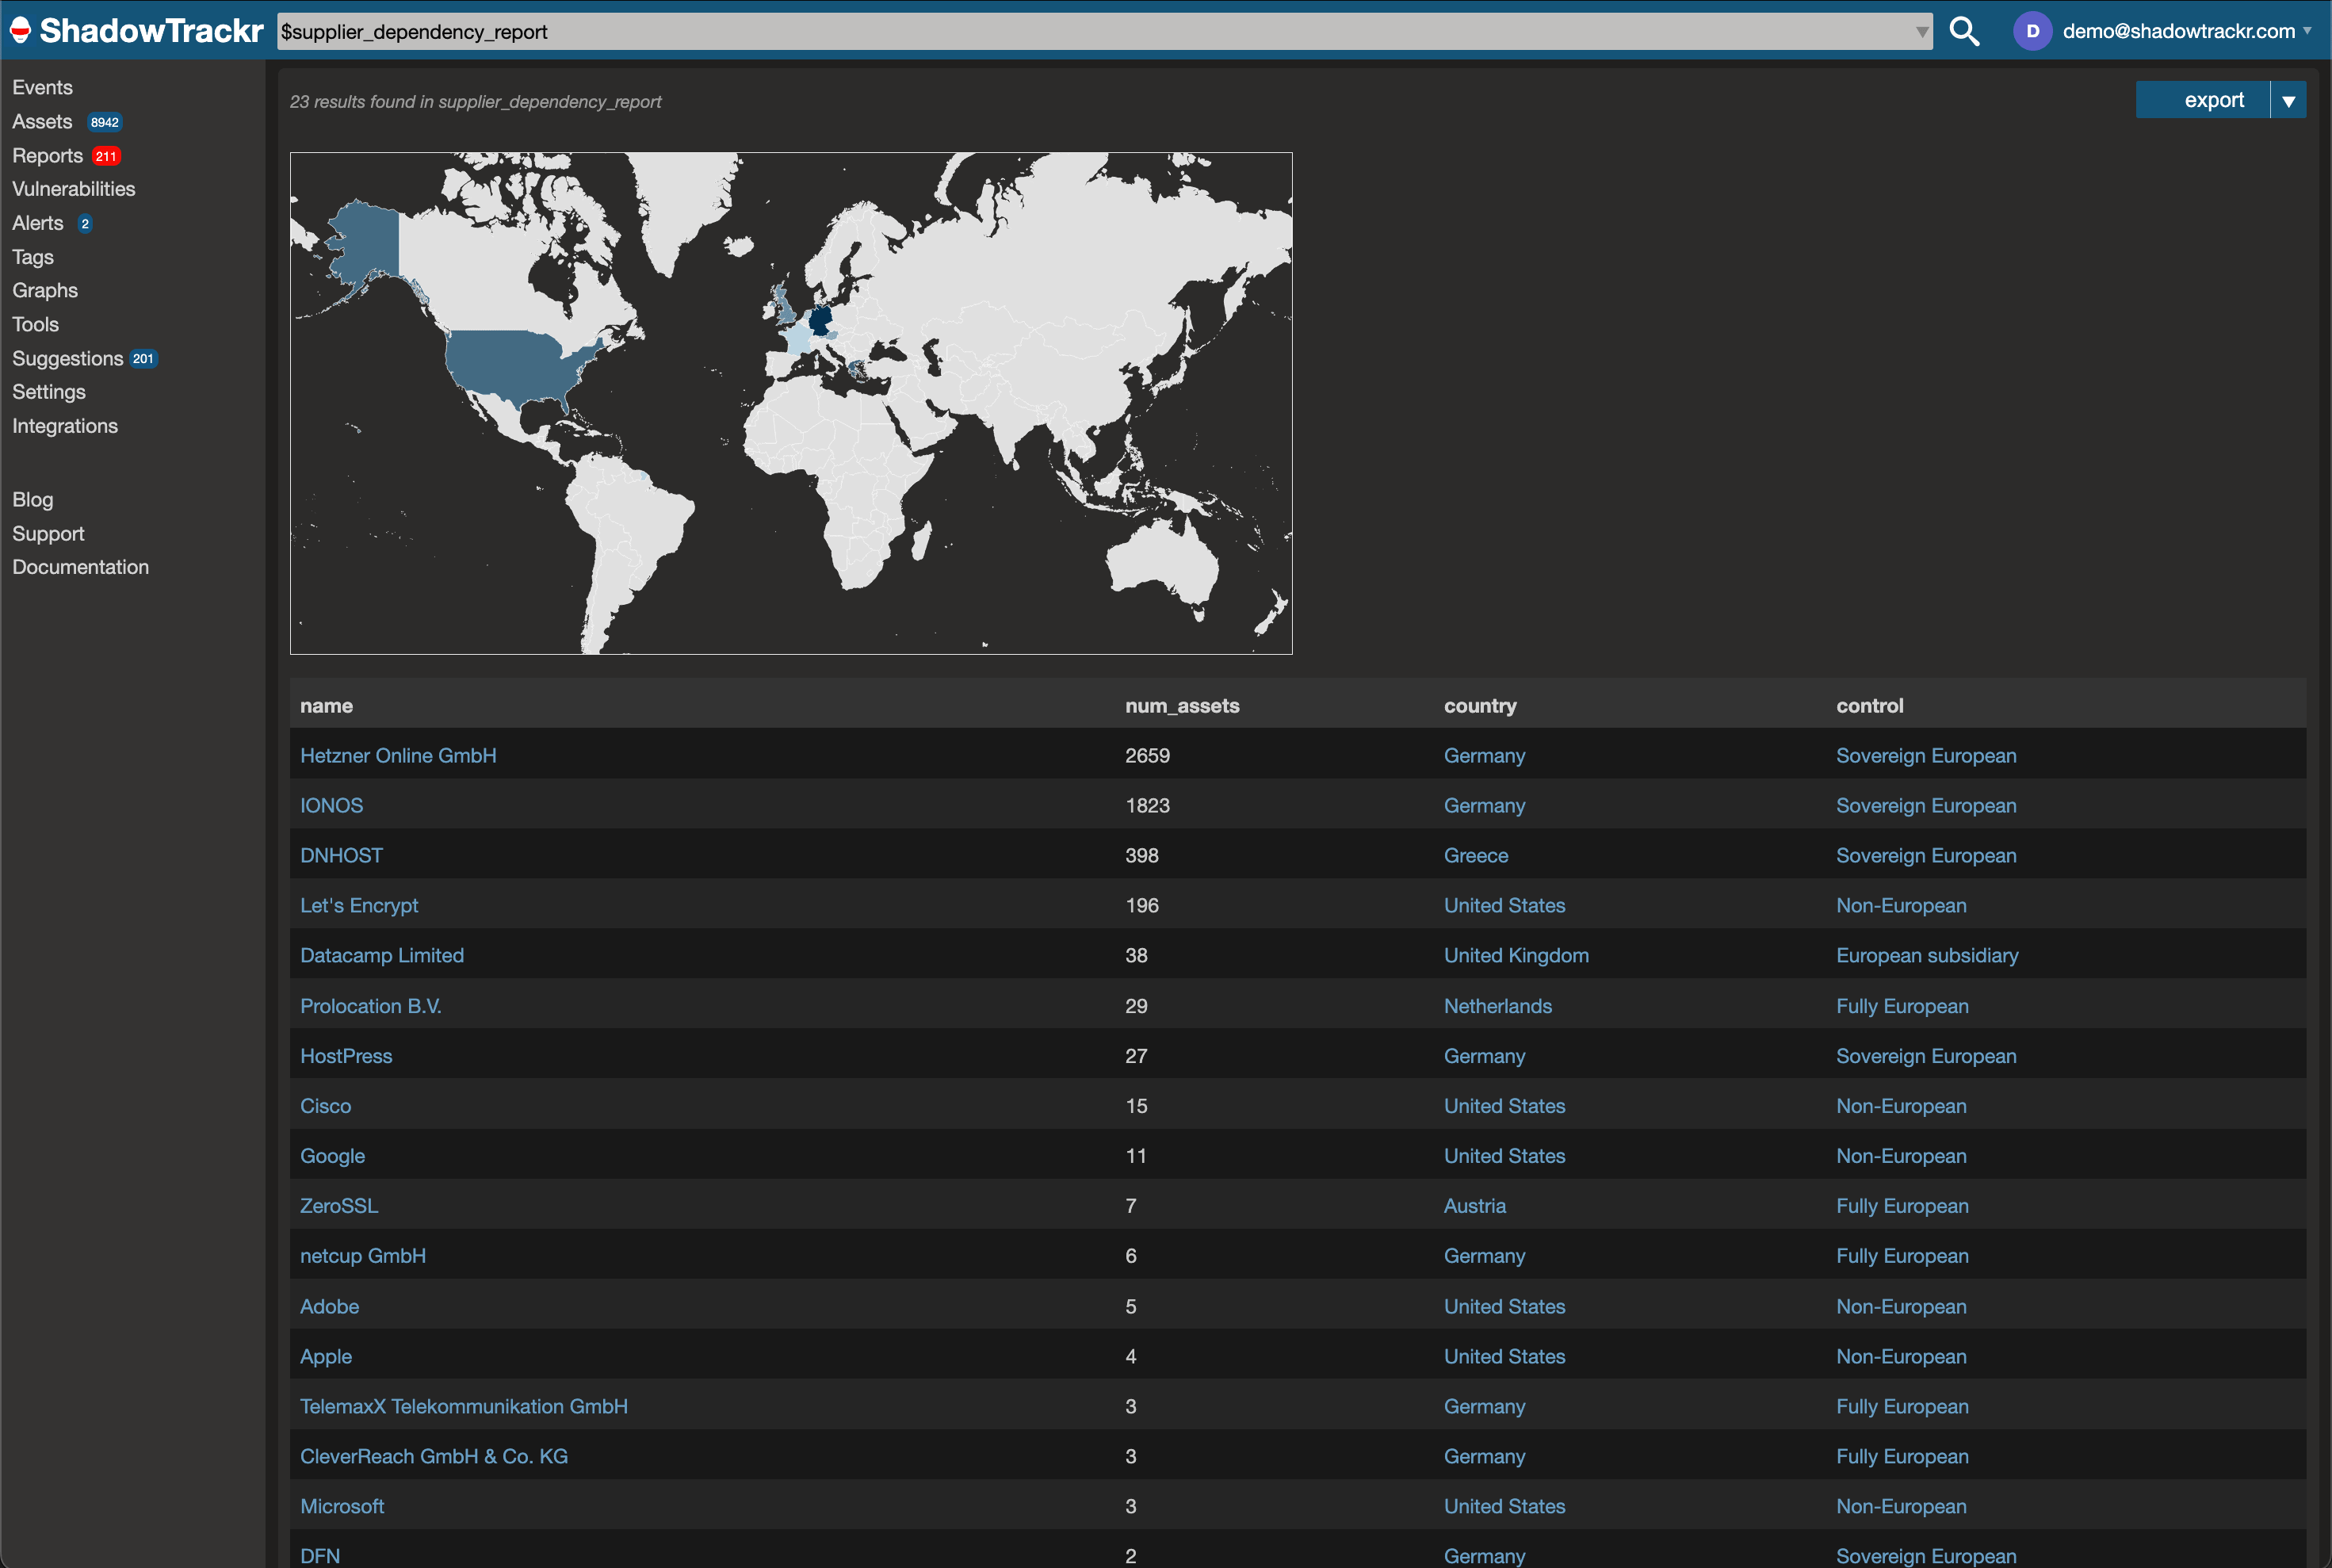Click Sovereign European in Hetzner row
This screenshot has width=2332, height=1568.
tap(1926, 756)
